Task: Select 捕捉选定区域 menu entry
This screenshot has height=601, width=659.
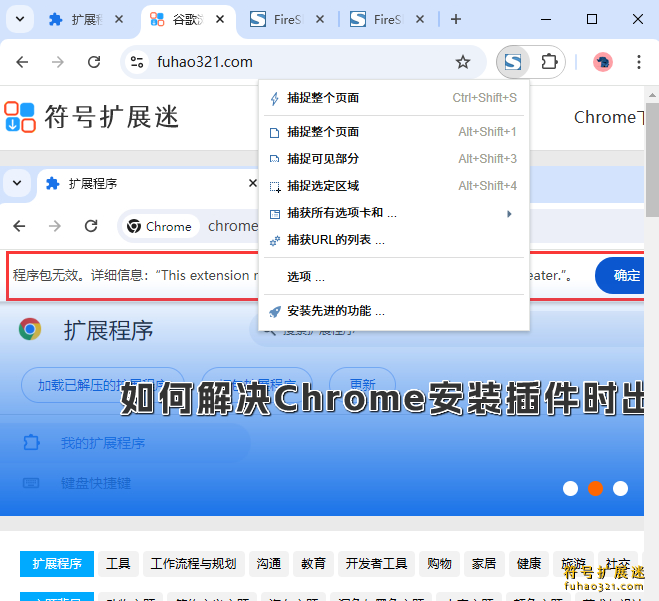Action: (394, 186)
